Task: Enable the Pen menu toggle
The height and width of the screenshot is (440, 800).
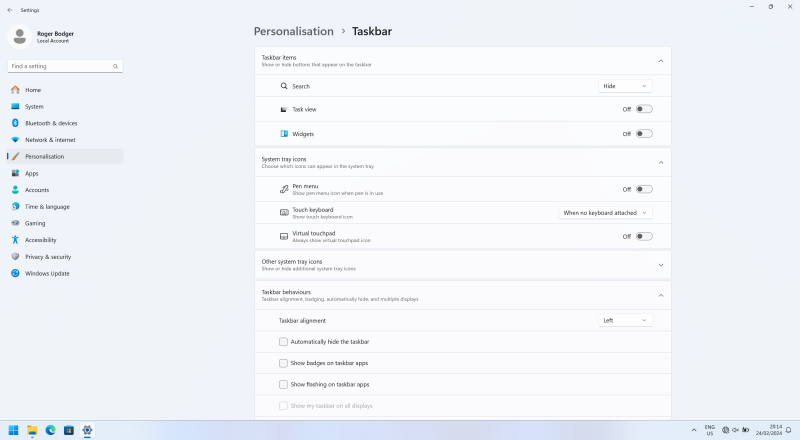Action: [644, 189]
